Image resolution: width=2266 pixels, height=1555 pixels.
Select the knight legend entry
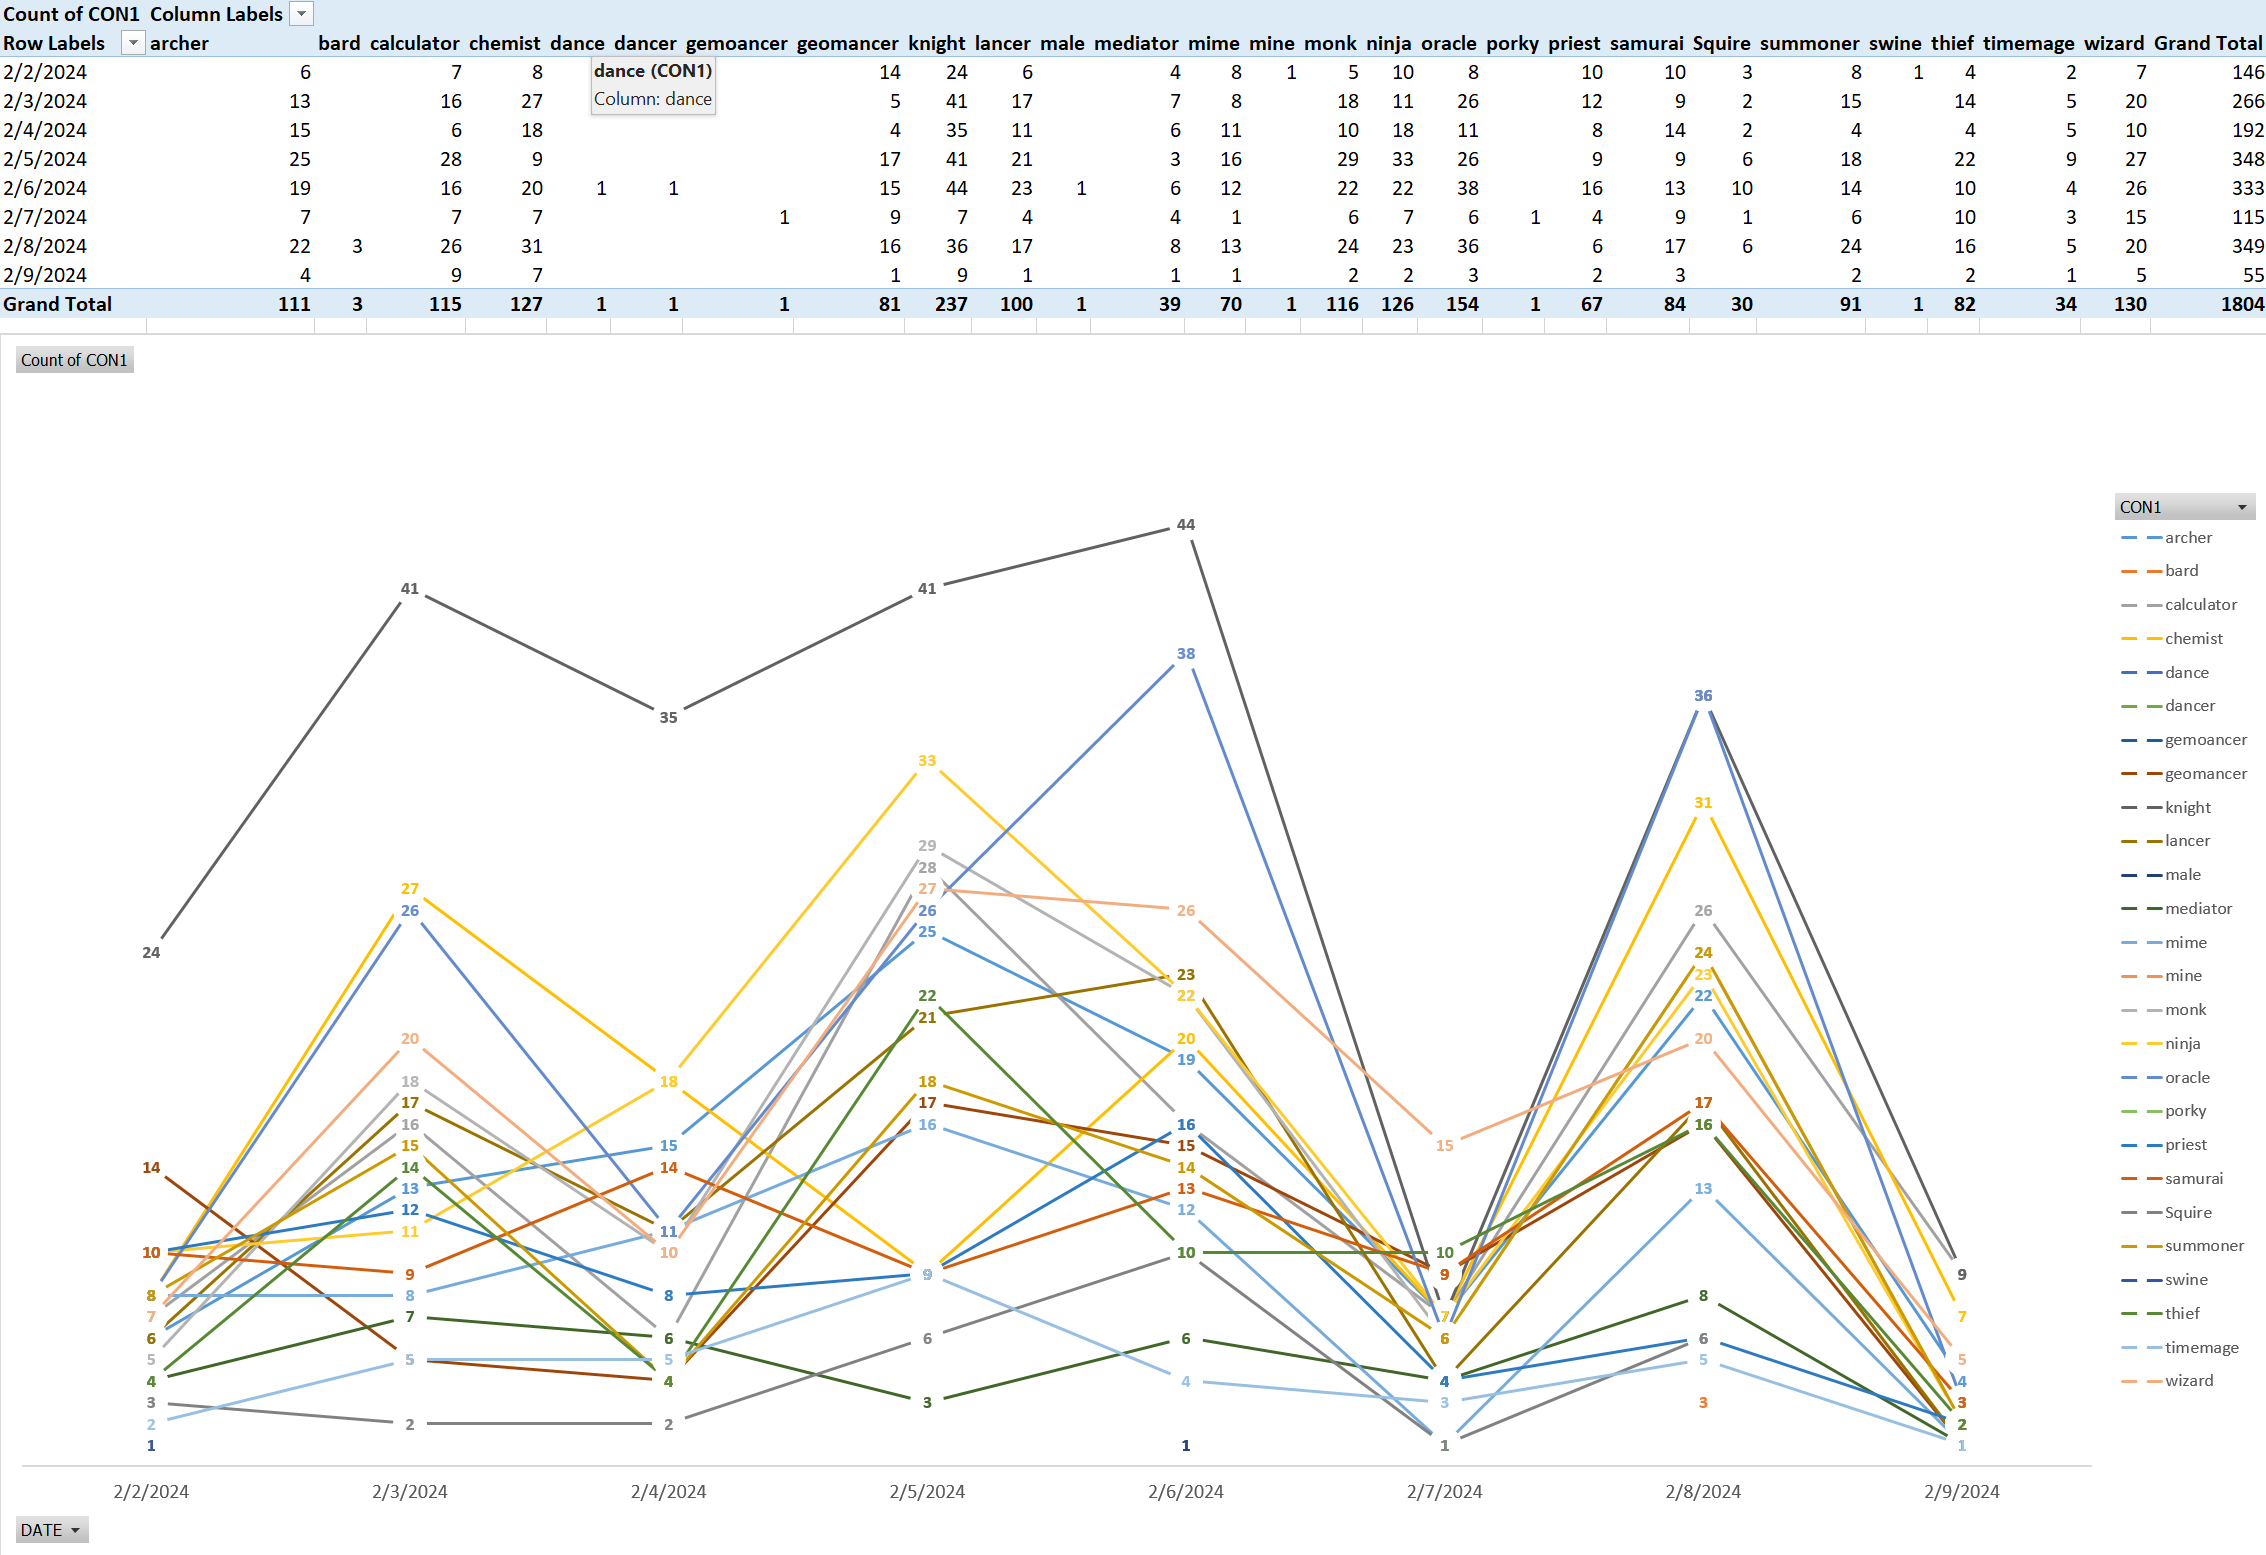(x=2187, y=807)
